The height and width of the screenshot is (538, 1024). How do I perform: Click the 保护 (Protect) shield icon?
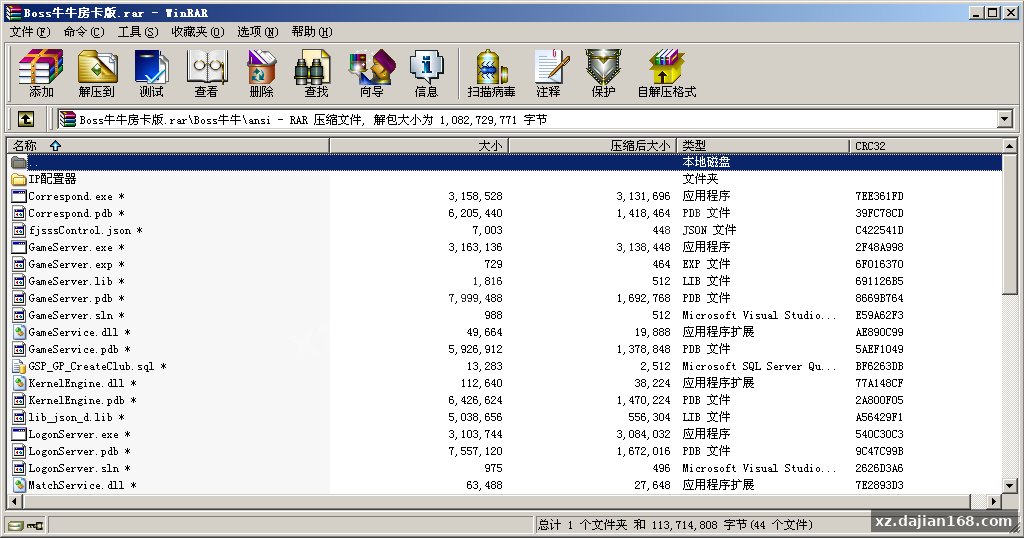(603, 73)
